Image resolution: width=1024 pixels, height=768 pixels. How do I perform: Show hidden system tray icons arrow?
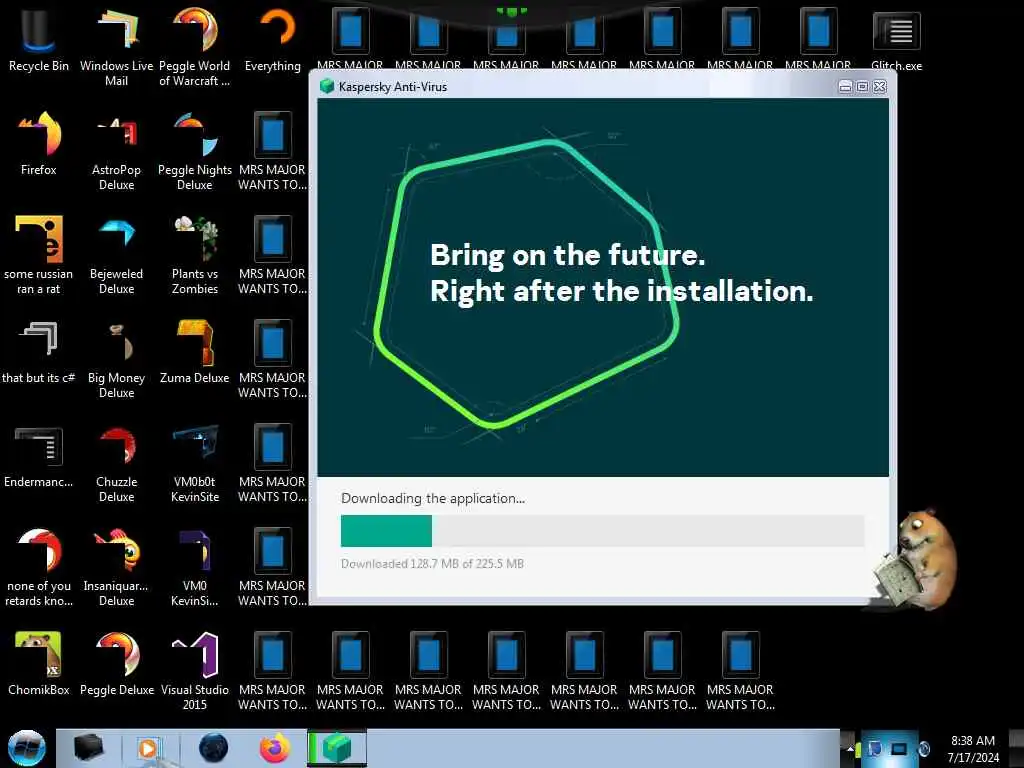pyautogui.click(x=850, y=748)
